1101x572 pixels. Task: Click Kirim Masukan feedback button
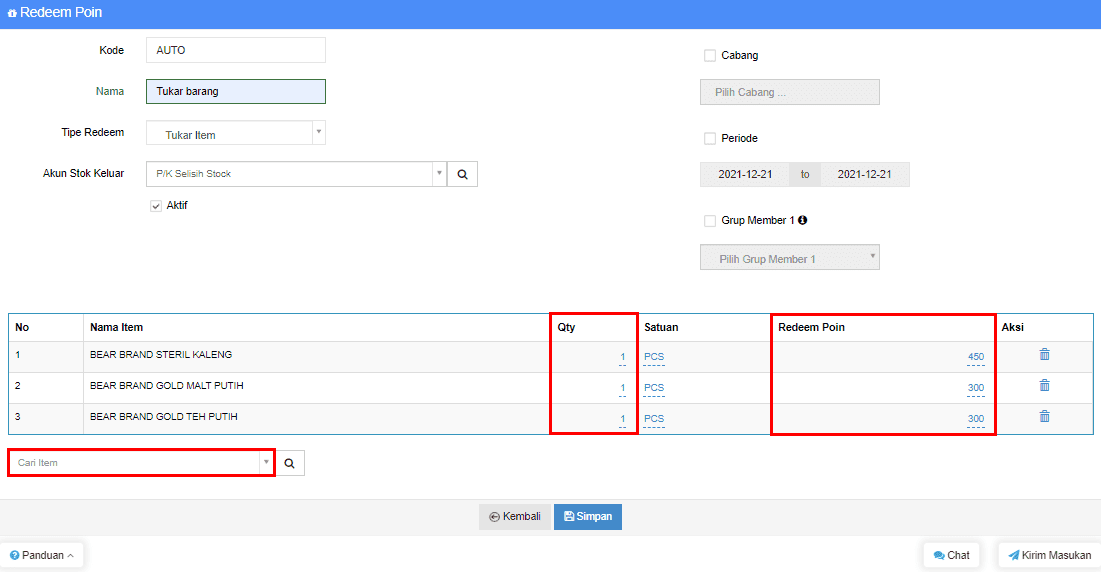1050,555
